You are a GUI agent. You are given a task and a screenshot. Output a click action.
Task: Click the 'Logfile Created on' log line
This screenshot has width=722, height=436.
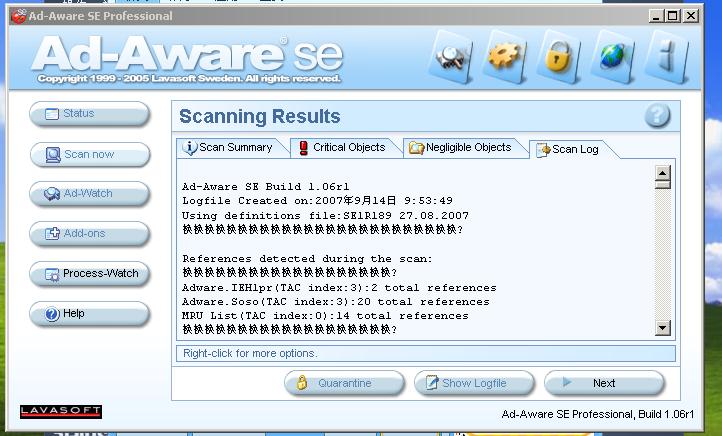tap(317, 201)
